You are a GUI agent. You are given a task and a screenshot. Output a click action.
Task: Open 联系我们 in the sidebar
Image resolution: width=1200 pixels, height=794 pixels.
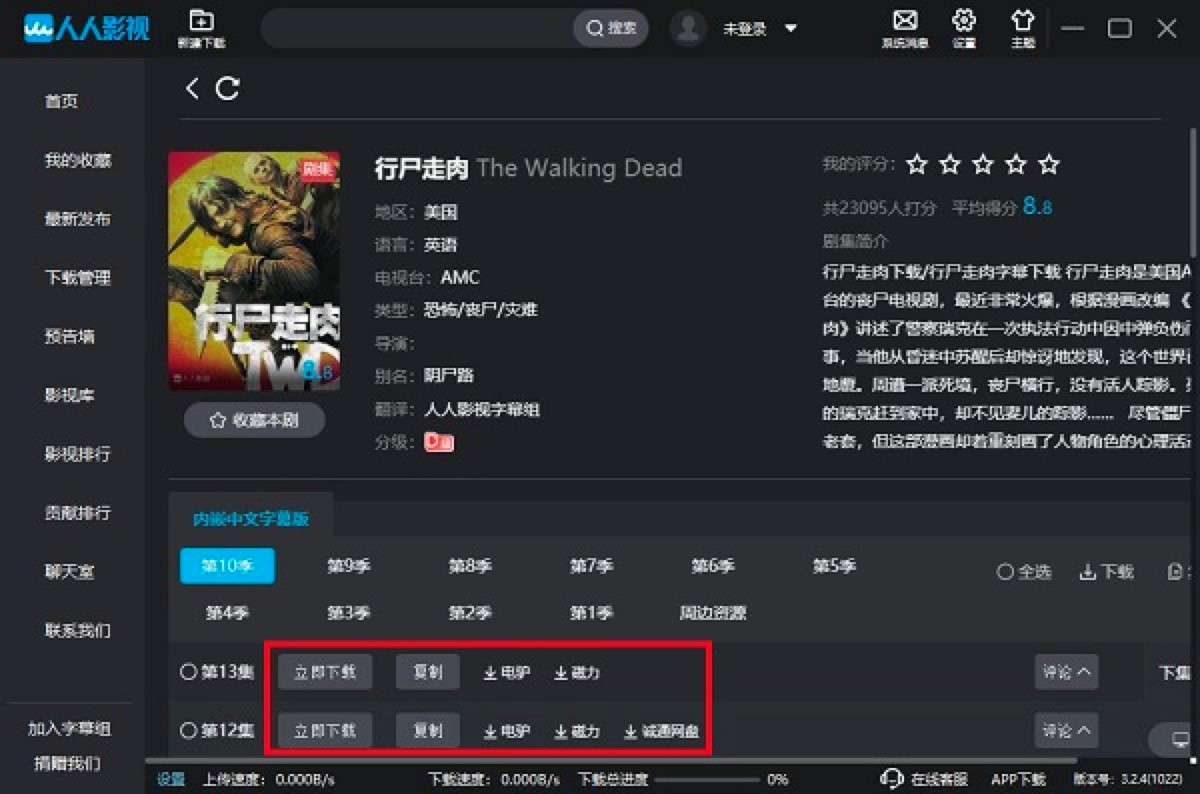[x=77, y=631]
